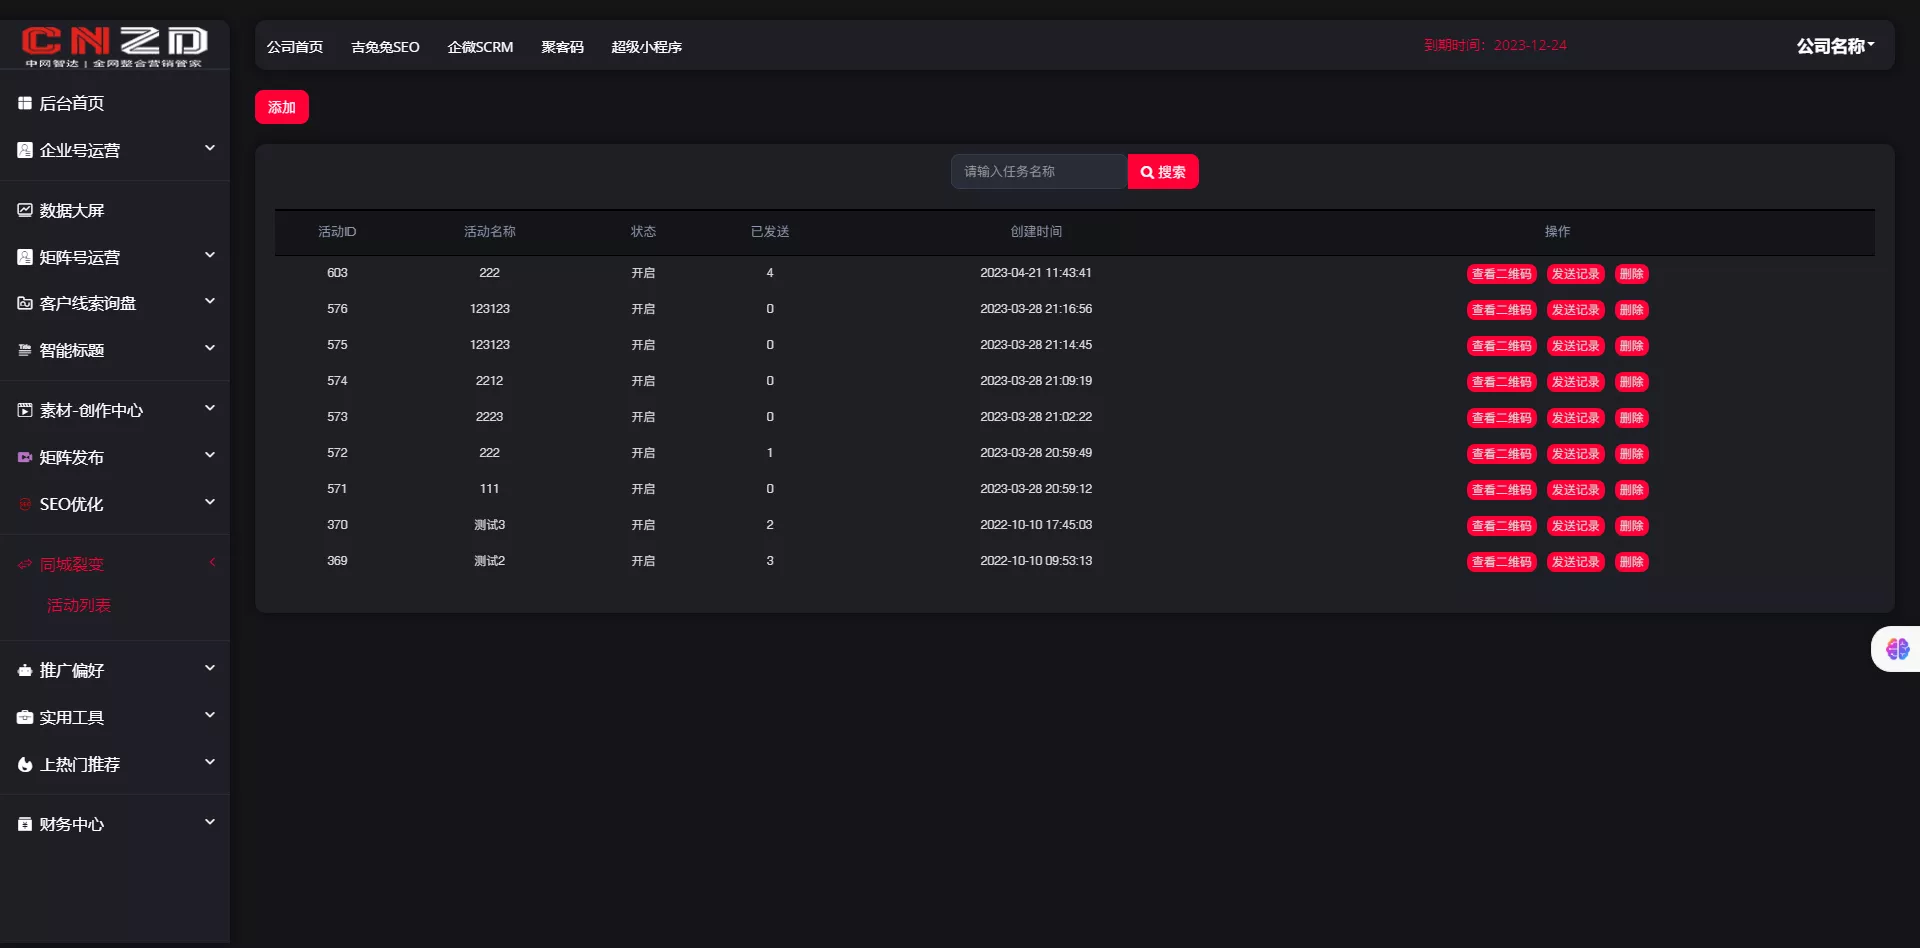Click the 搜索 search button
1920x948 pixels.
coord(1163,172)
